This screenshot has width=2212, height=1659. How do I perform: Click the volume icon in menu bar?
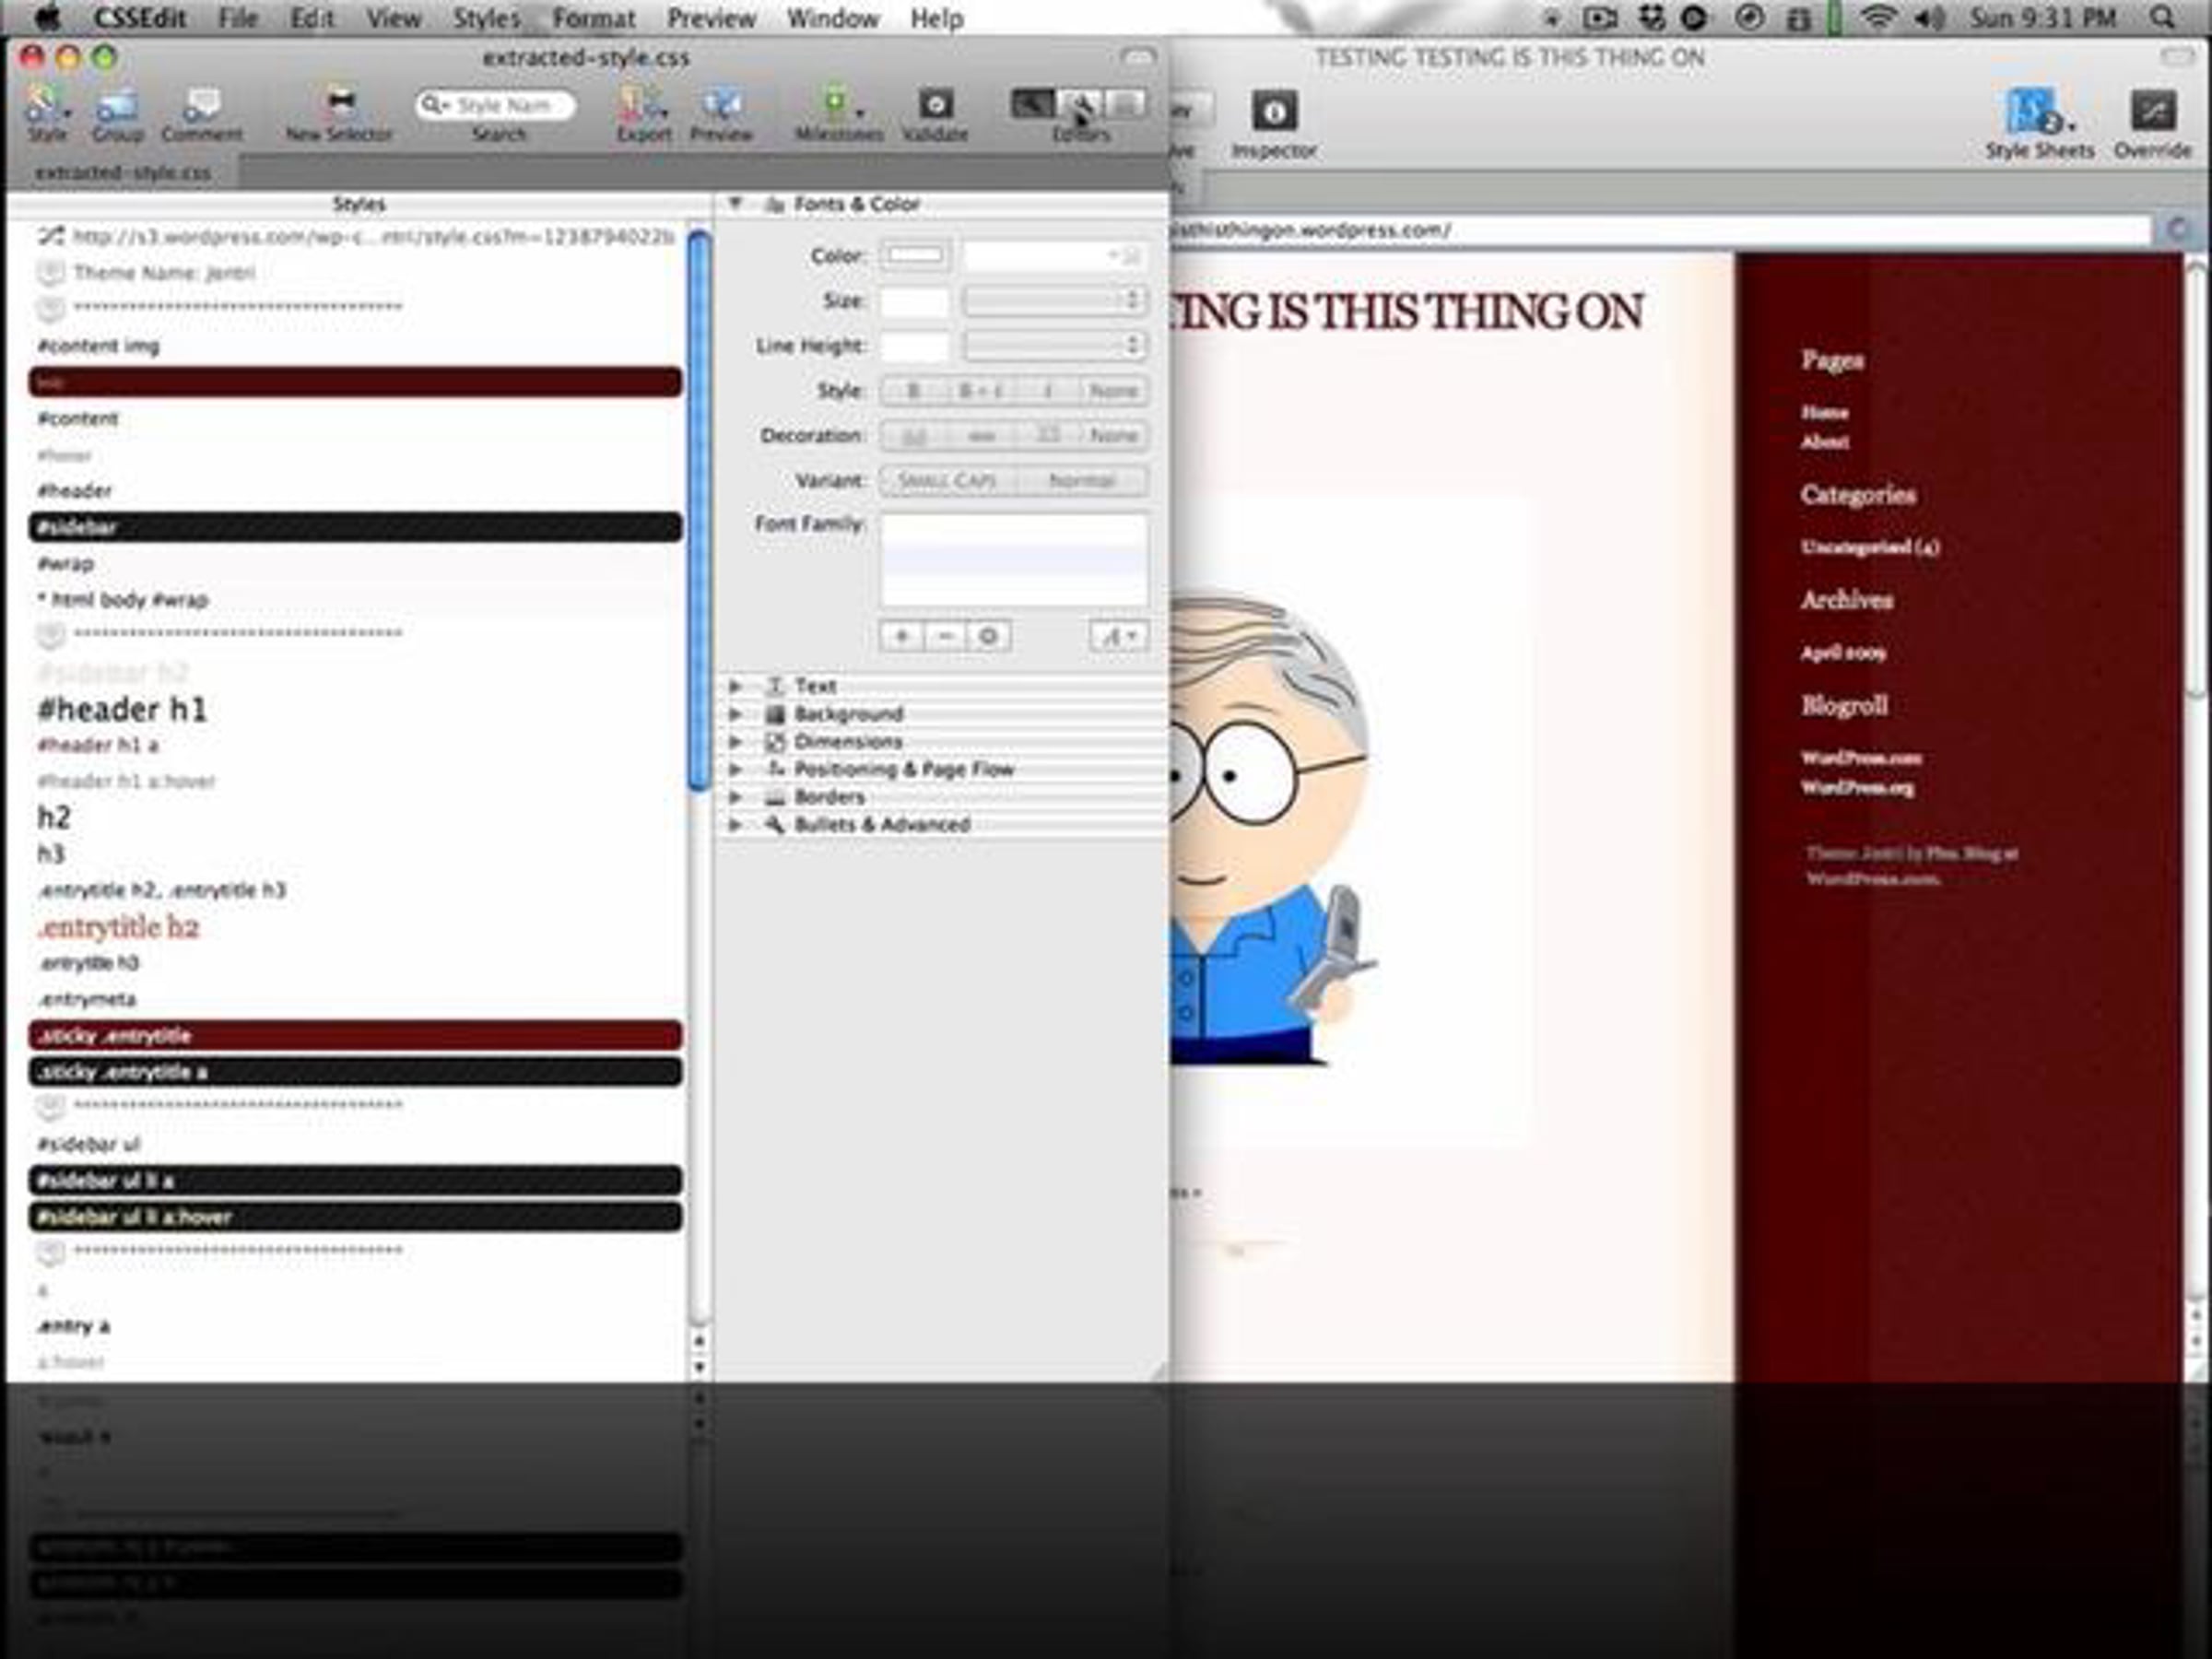1930,17
